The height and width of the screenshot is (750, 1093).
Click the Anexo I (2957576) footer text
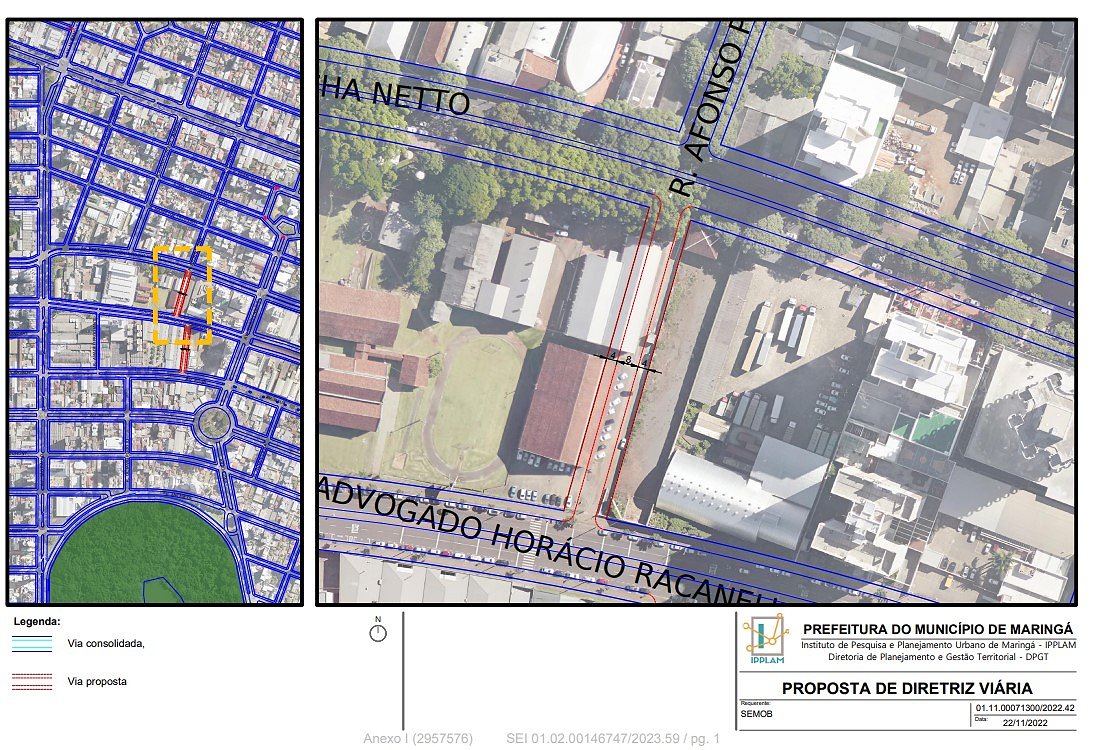(418, 739)
